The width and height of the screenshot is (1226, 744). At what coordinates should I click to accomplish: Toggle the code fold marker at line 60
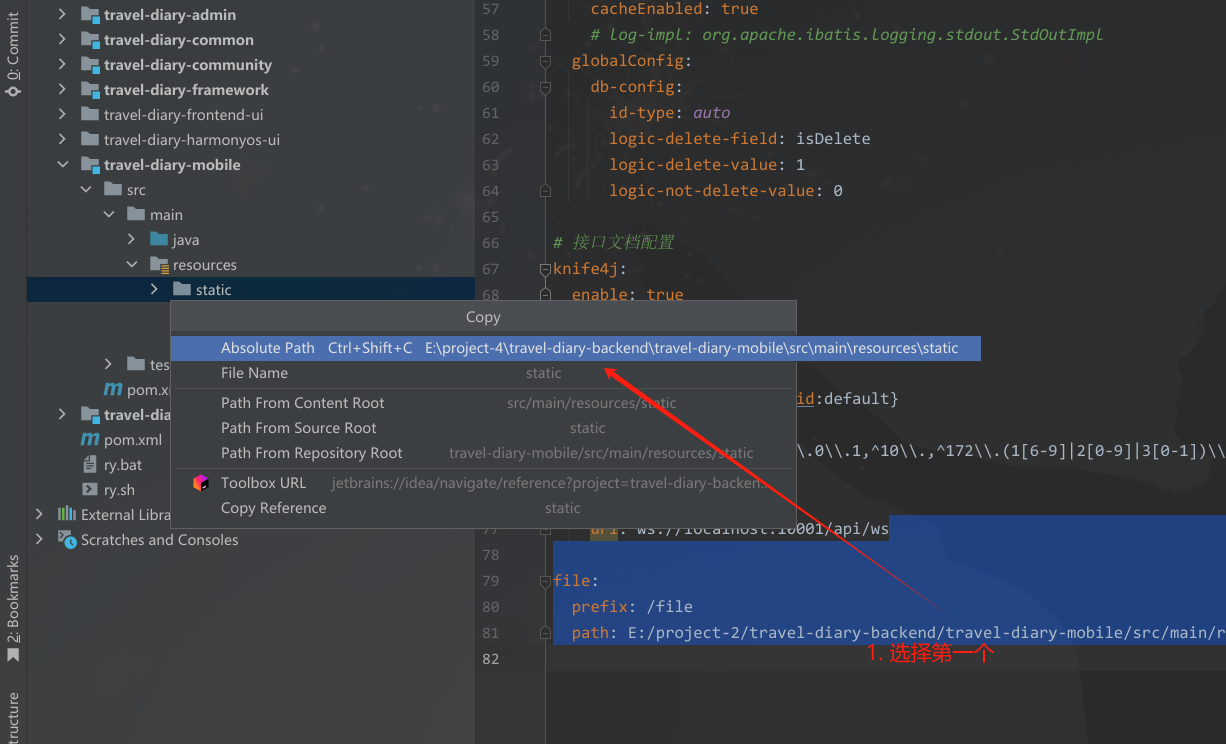545,87
